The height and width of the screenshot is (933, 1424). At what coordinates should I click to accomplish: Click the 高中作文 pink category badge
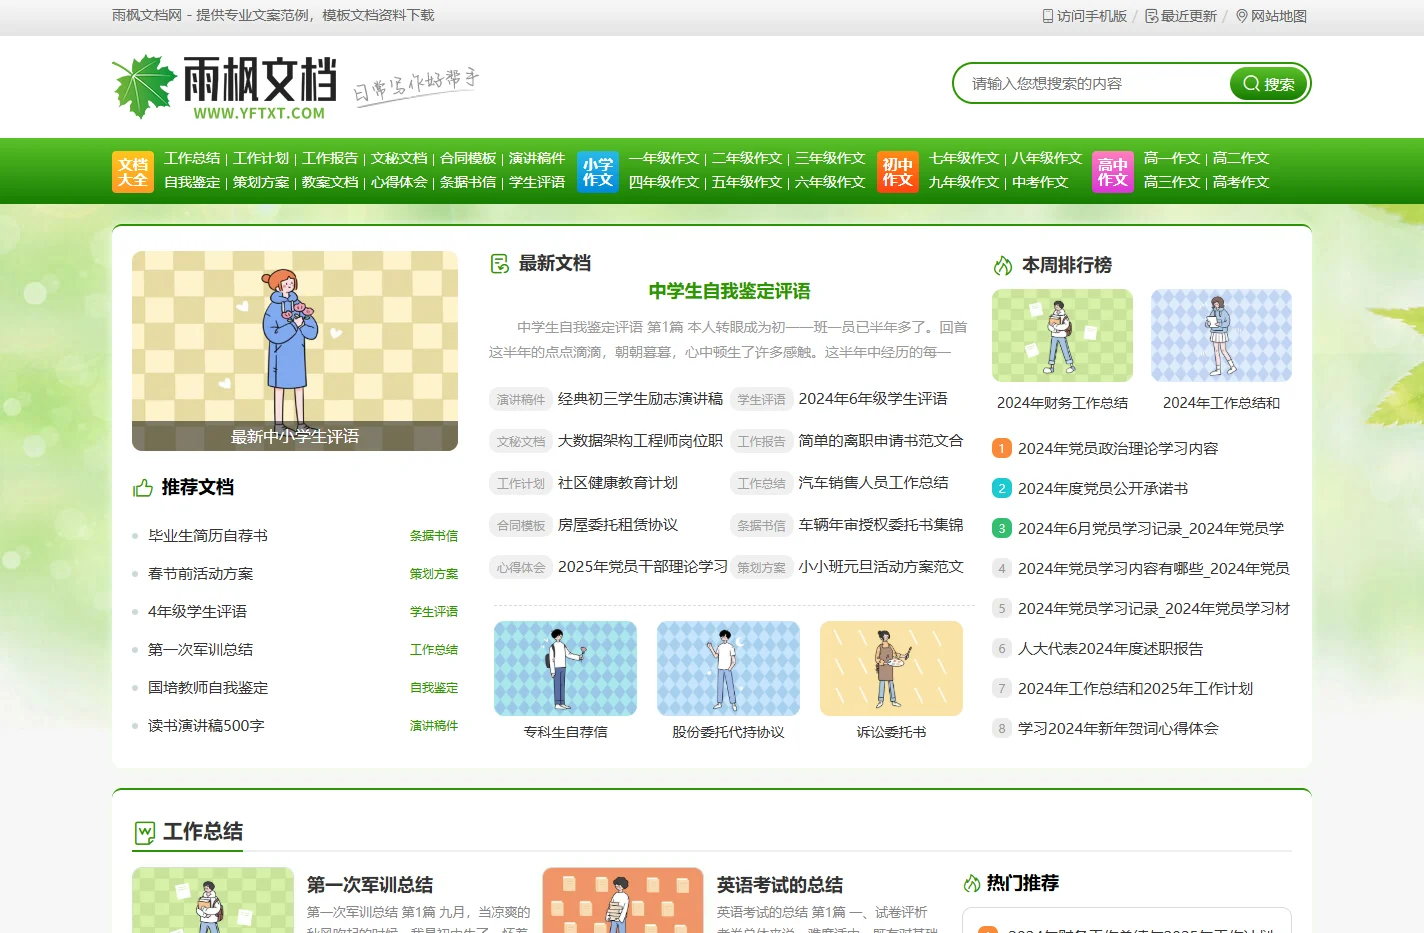point(1113,171)
